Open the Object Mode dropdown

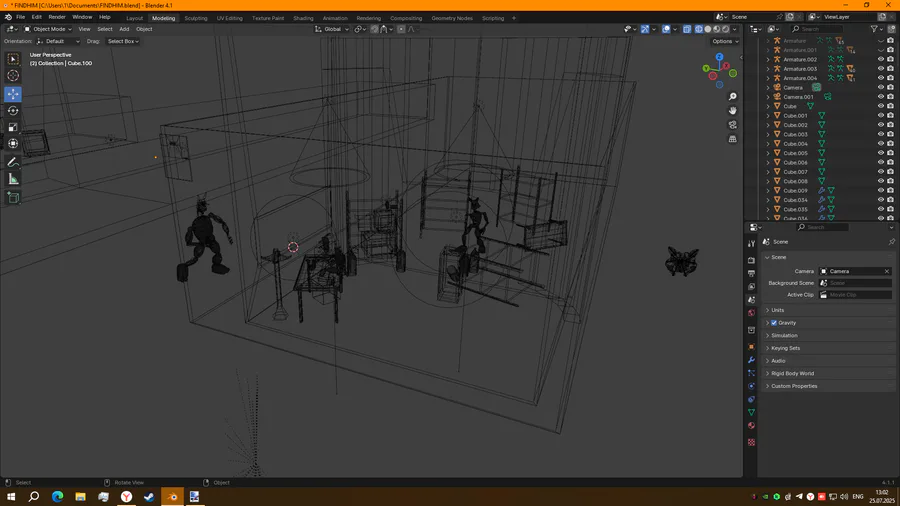pyautogui.click(x=48, y=29)
